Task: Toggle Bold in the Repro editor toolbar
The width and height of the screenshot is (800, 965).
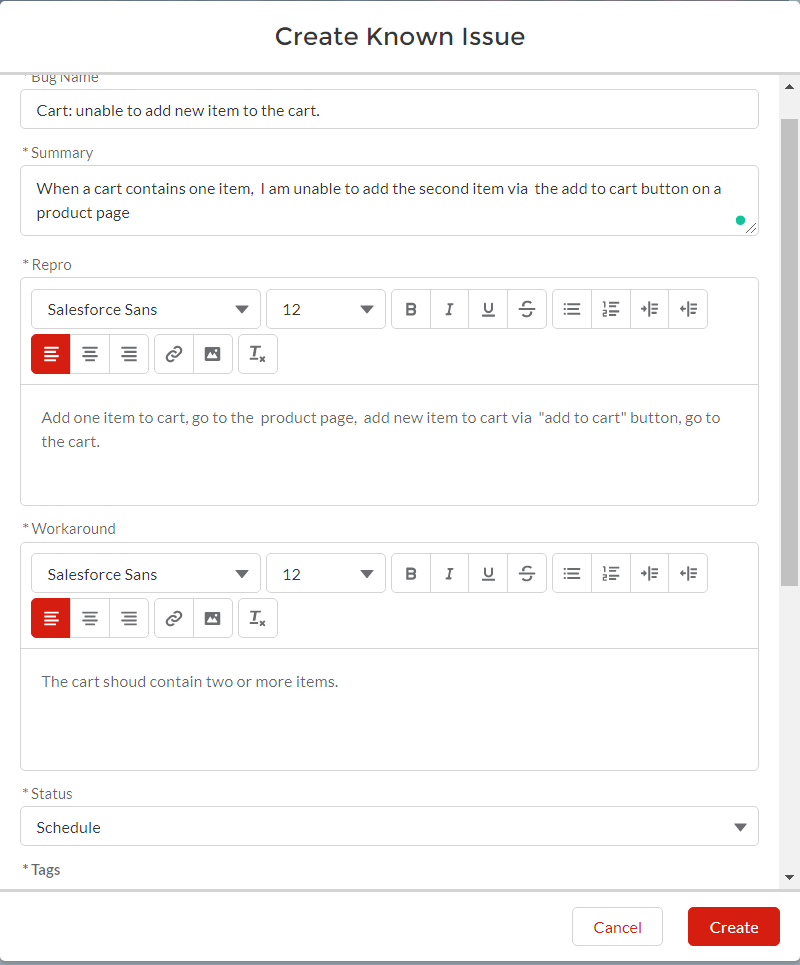Action: [x=411, y=309]
